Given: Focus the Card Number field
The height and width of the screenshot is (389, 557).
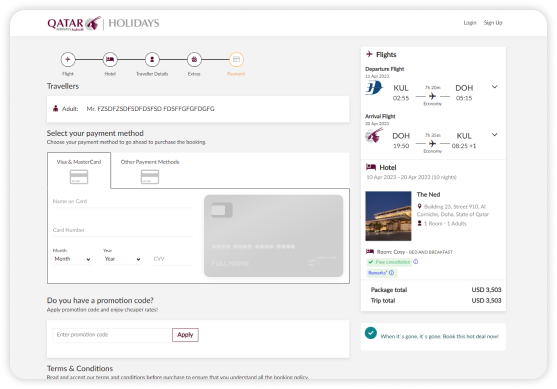Looking at the screenshot, I should tap(123, 230).
